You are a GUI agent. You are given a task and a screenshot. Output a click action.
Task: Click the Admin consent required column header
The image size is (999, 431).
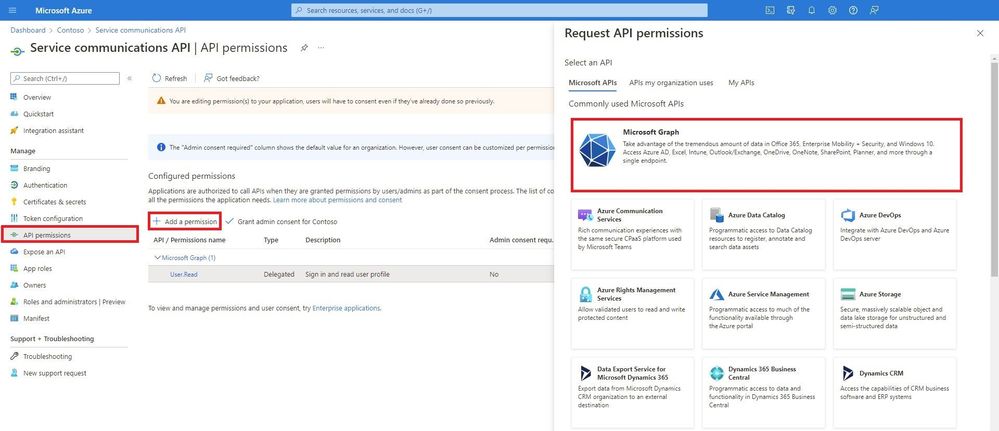(521, 240)
